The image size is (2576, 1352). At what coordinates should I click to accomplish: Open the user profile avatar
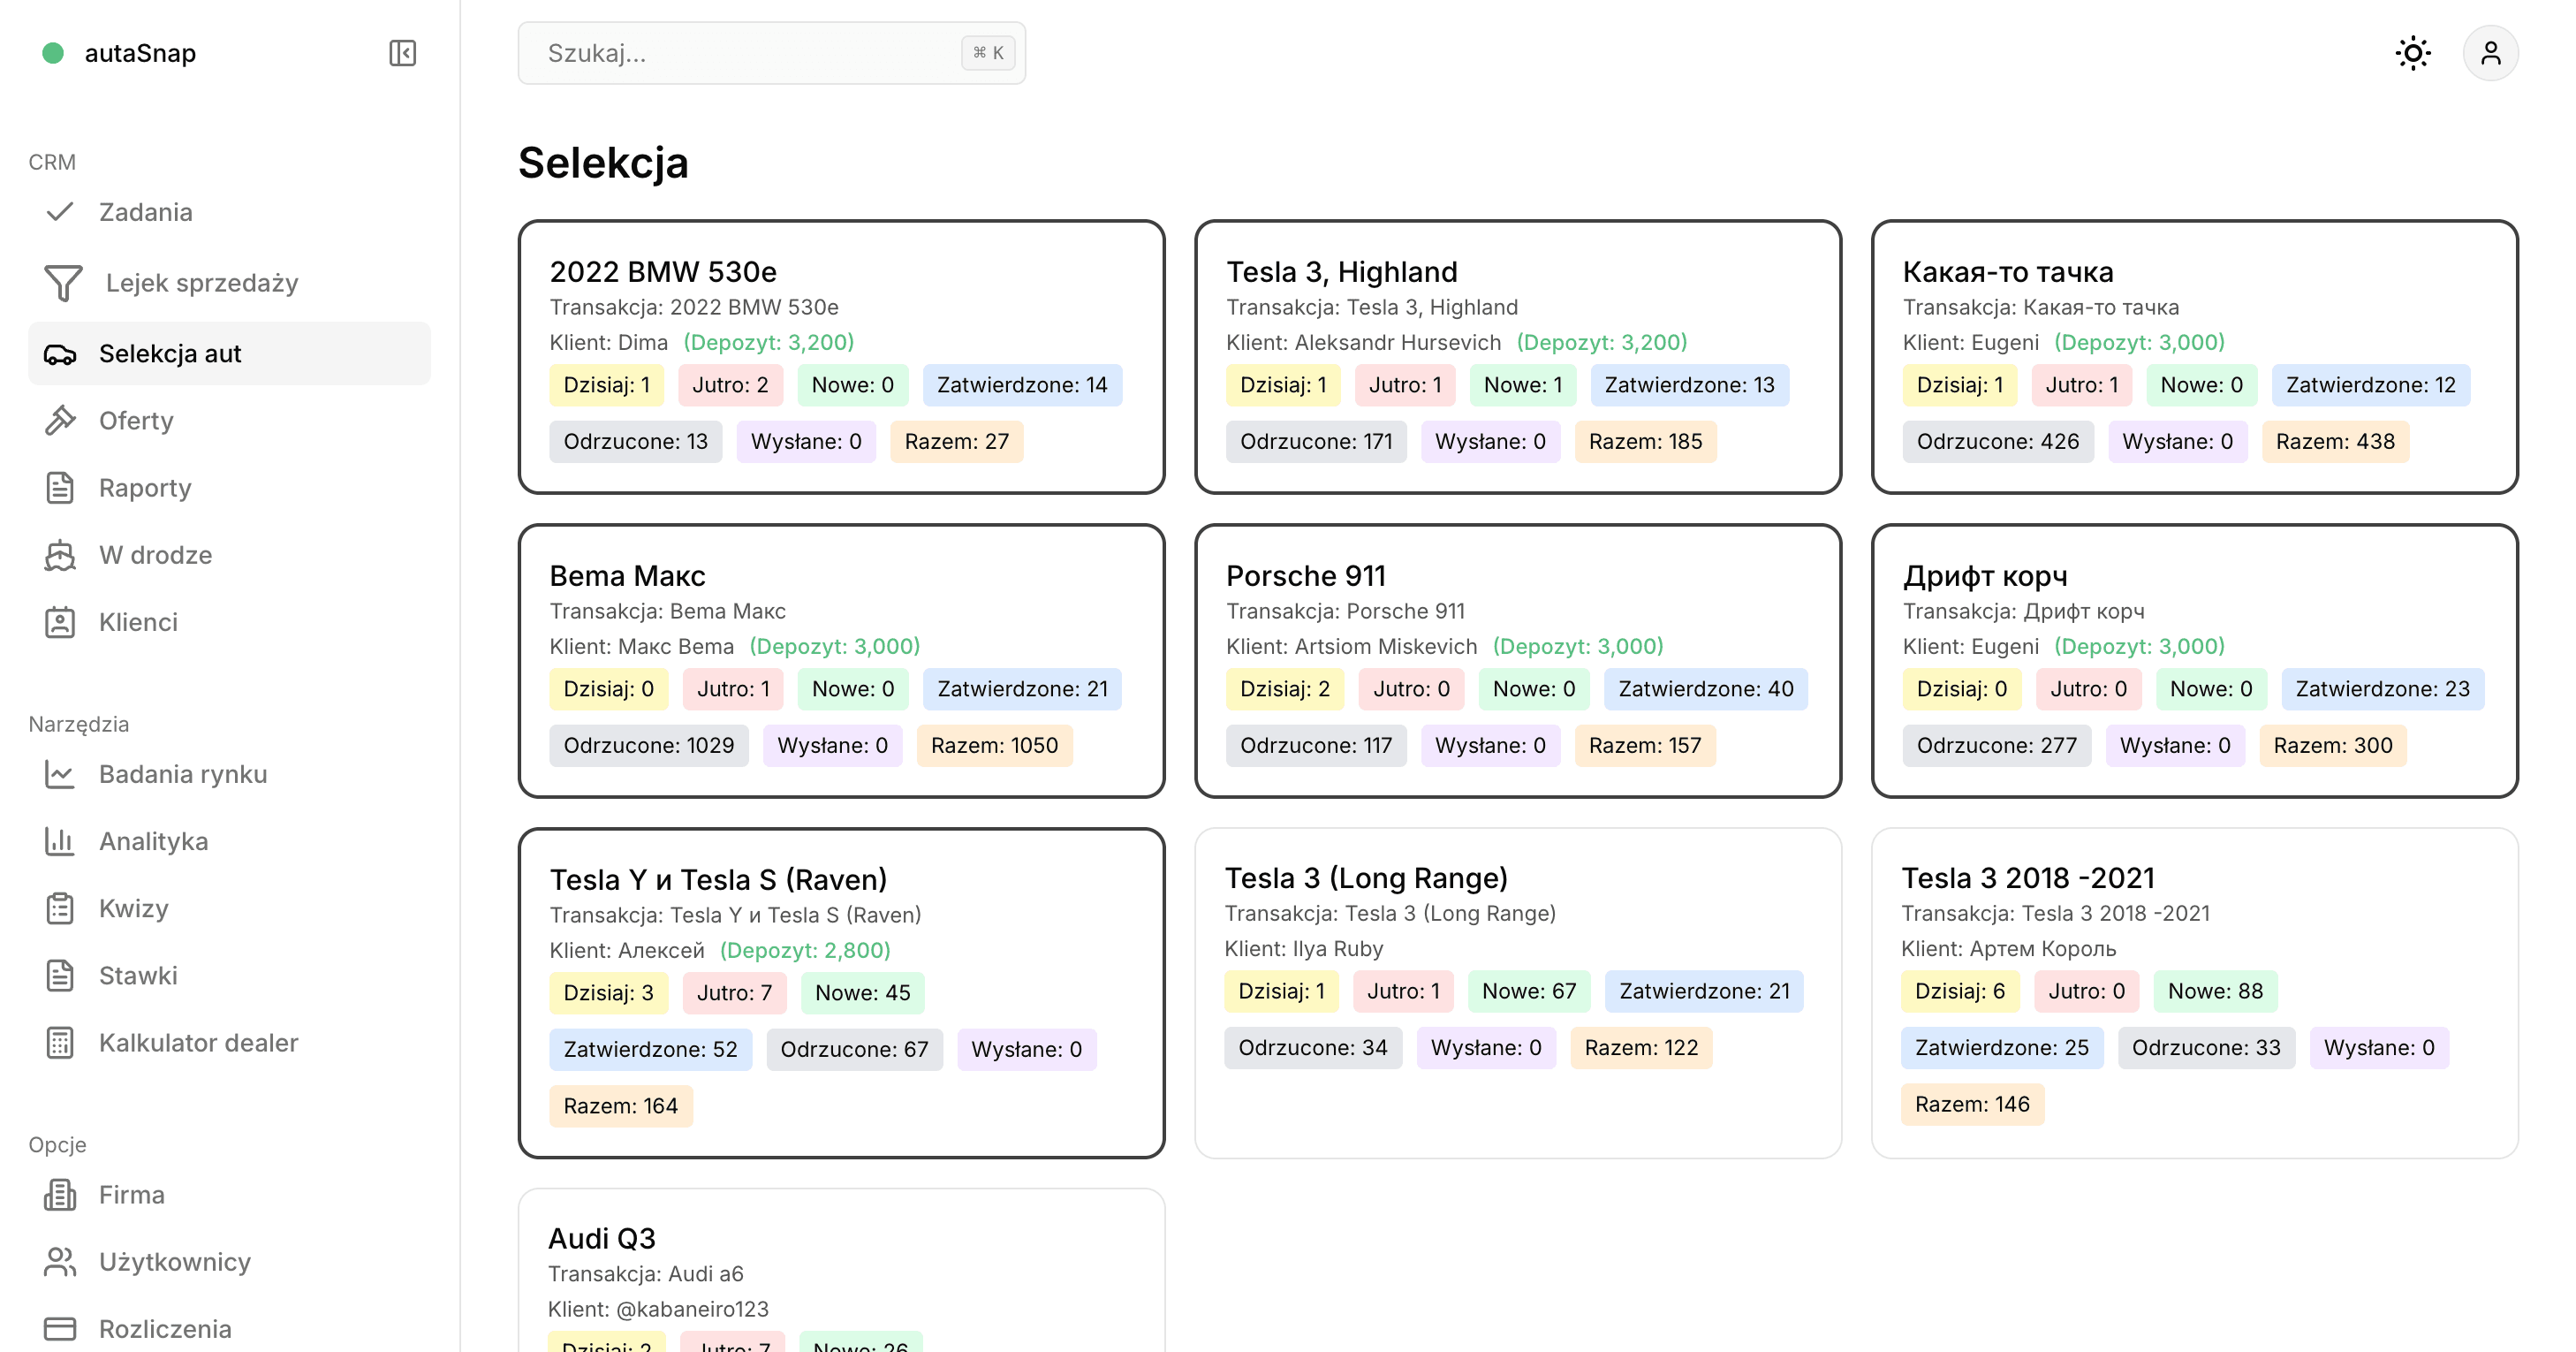(2490, 53)
